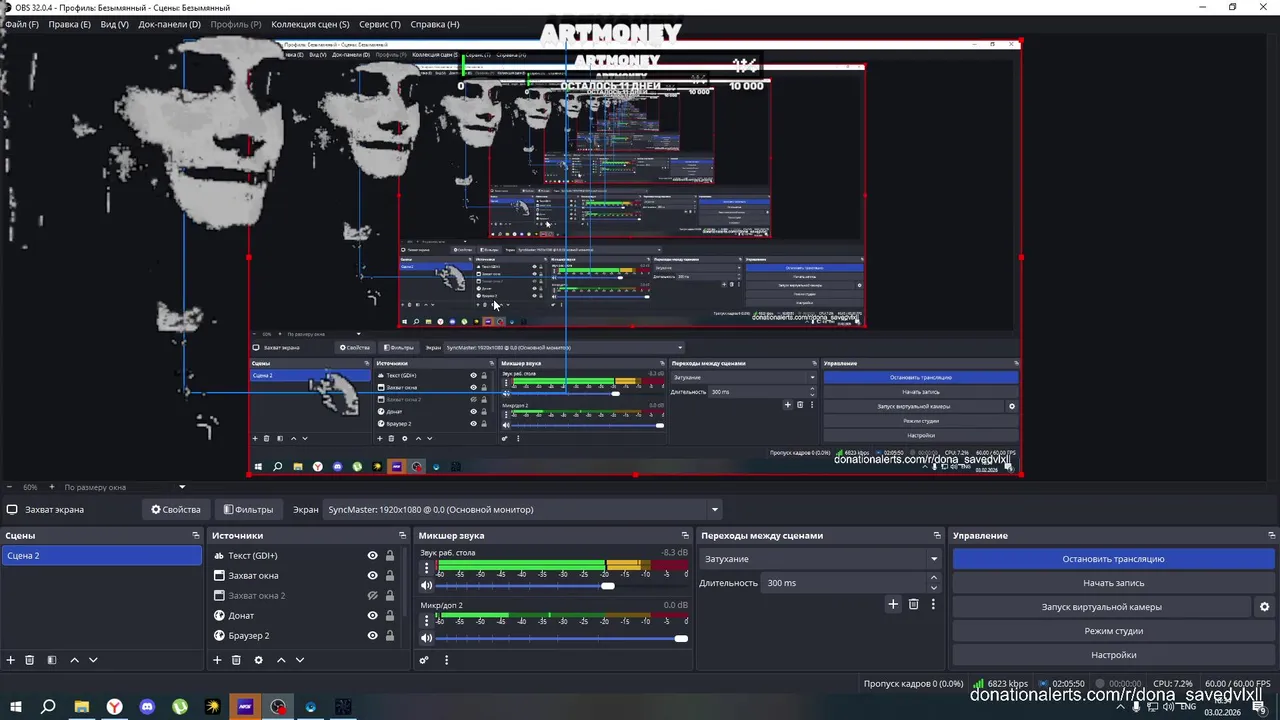Open the Вид menu

point(114,24)
